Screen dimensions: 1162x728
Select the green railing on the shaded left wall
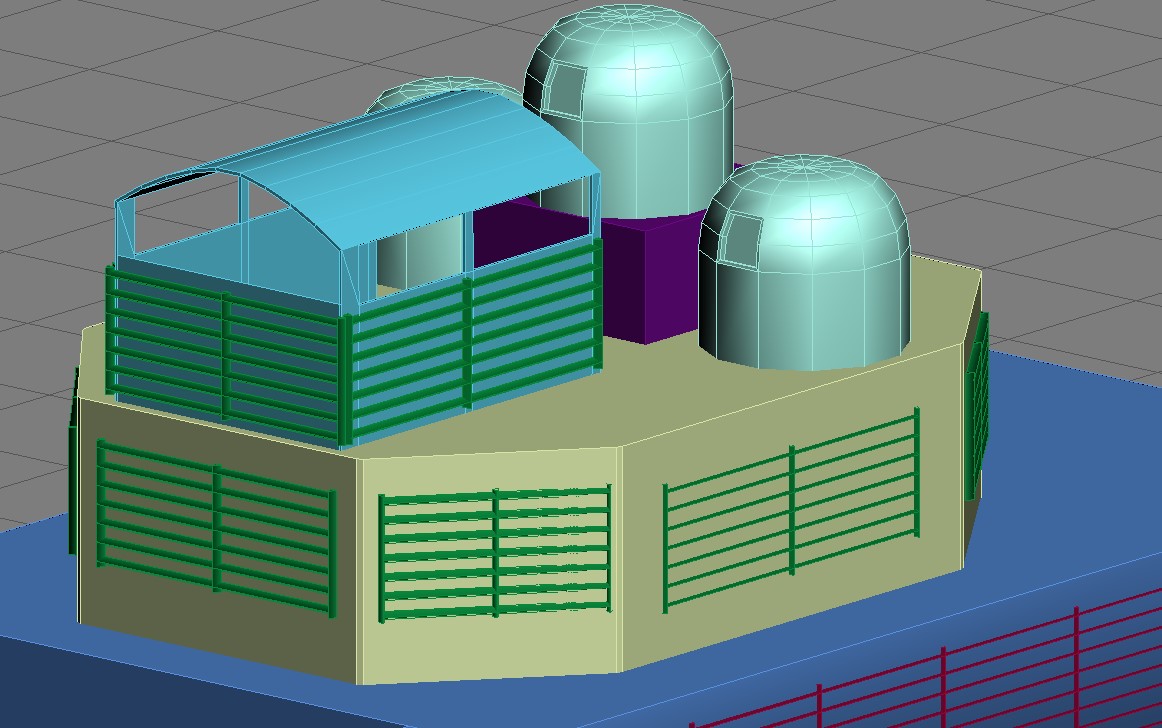216,528
